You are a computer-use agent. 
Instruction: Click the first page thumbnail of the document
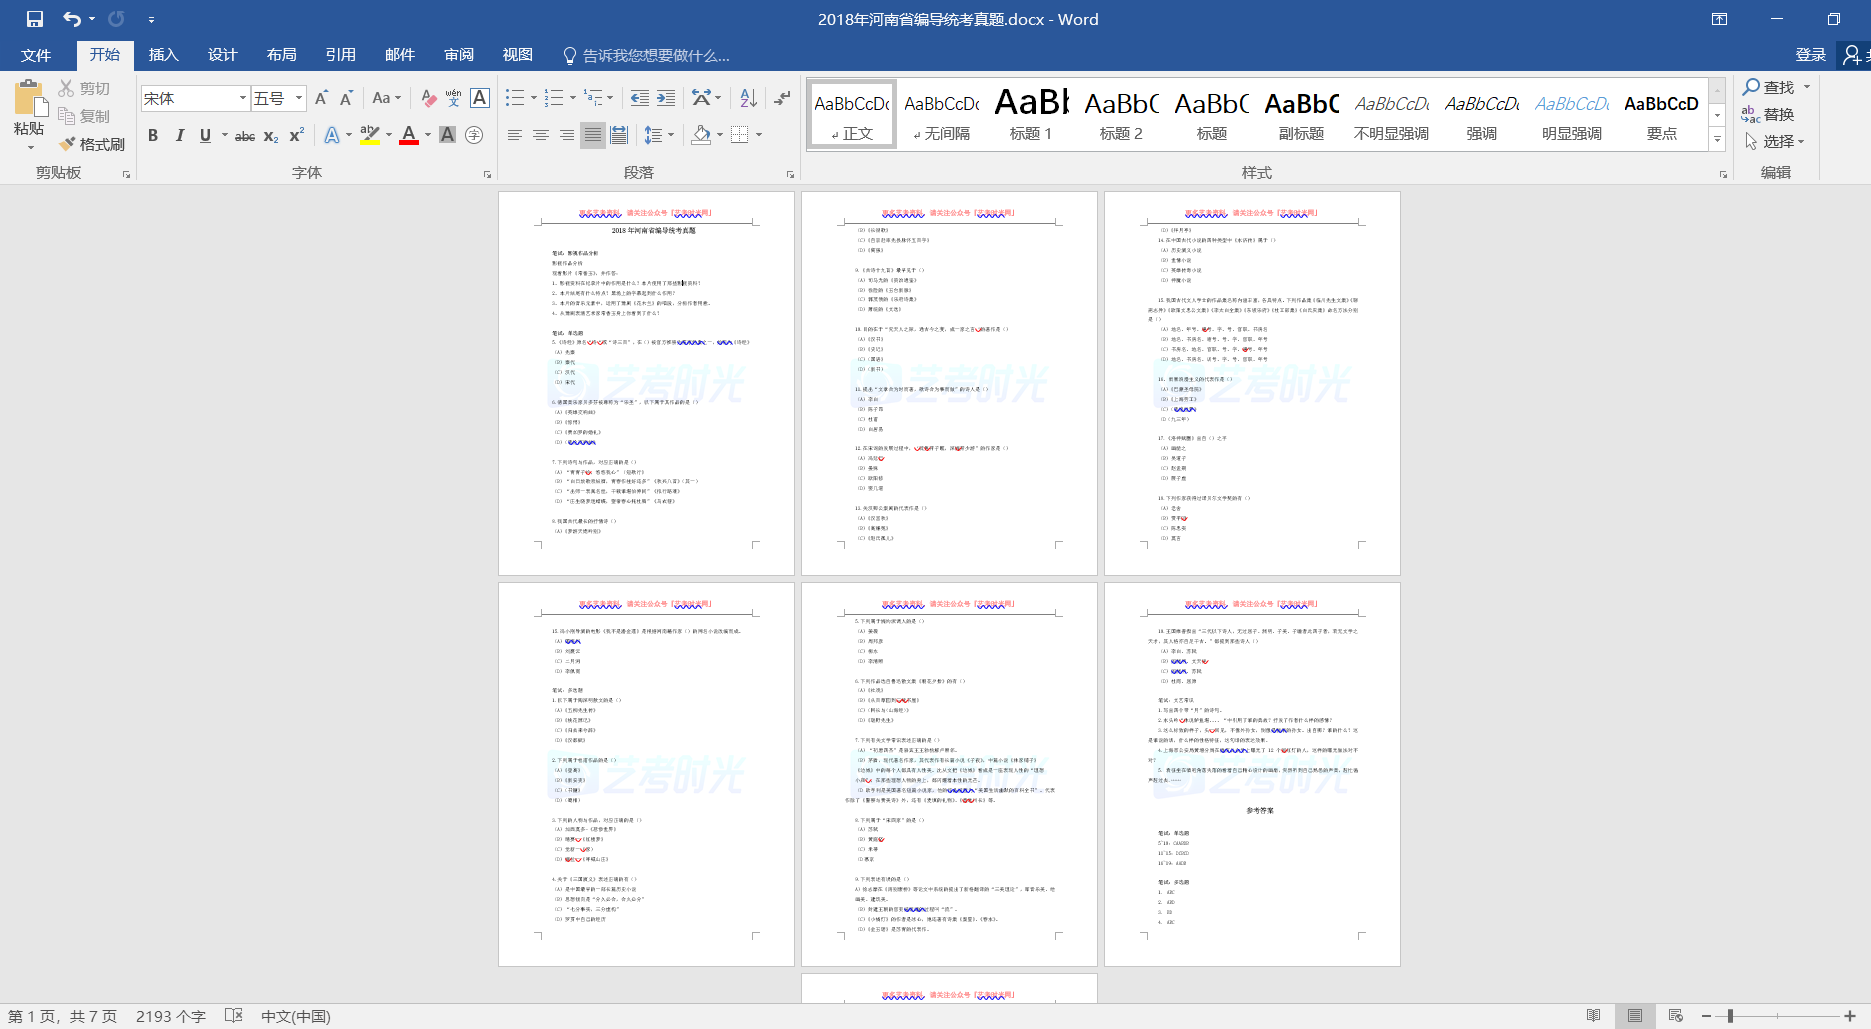pyautogui.click(x=646, y=383)
